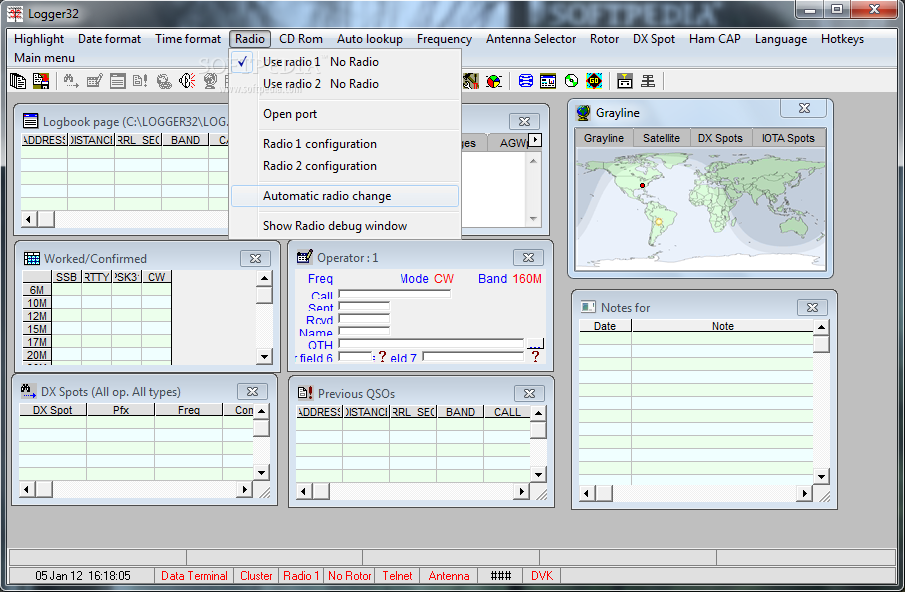Image resolution: width=905 pixels, height=592 pixels.
Task: Click the 20M row in Worked/Confirmed
Action: coord(97,355)
